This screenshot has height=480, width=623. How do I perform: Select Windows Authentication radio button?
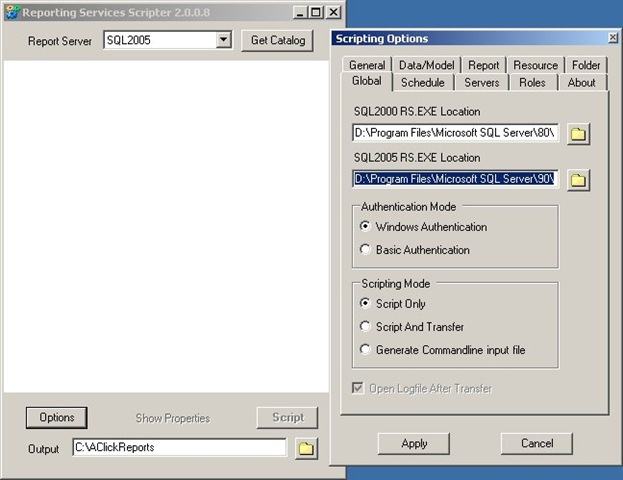(365, 226)
